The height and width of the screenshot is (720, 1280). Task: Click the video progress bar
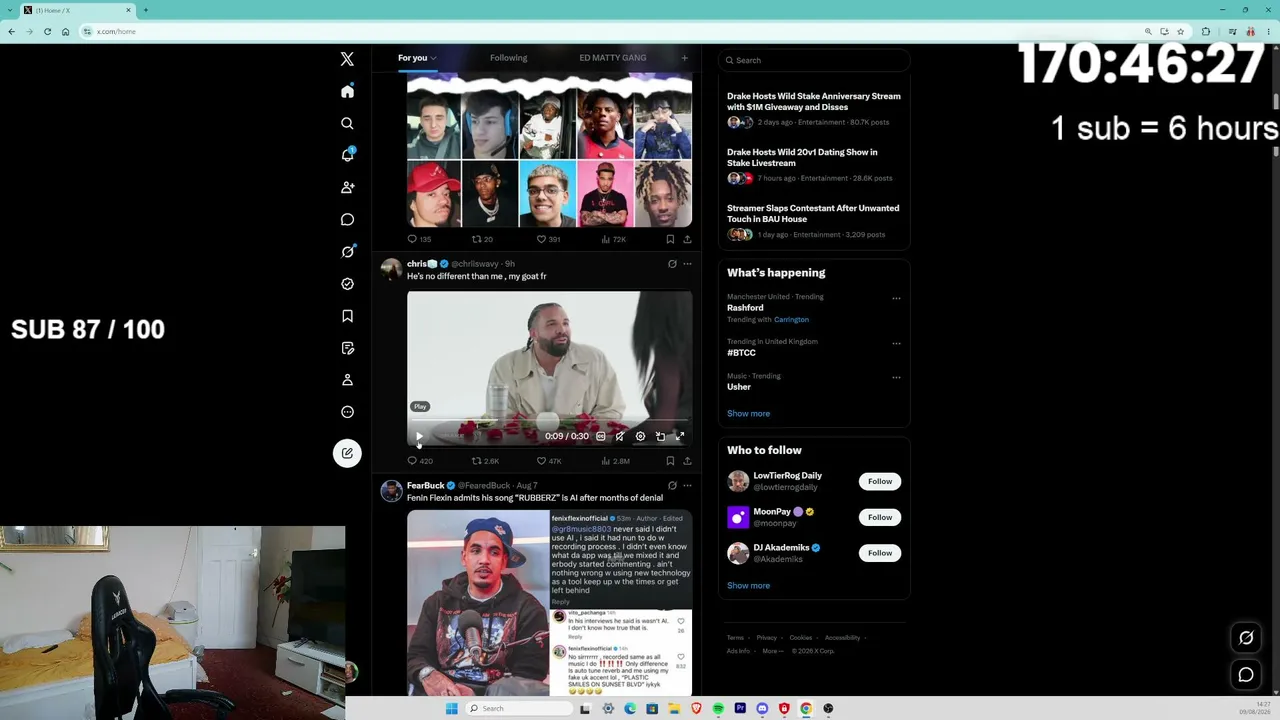(x=549, y=421)
